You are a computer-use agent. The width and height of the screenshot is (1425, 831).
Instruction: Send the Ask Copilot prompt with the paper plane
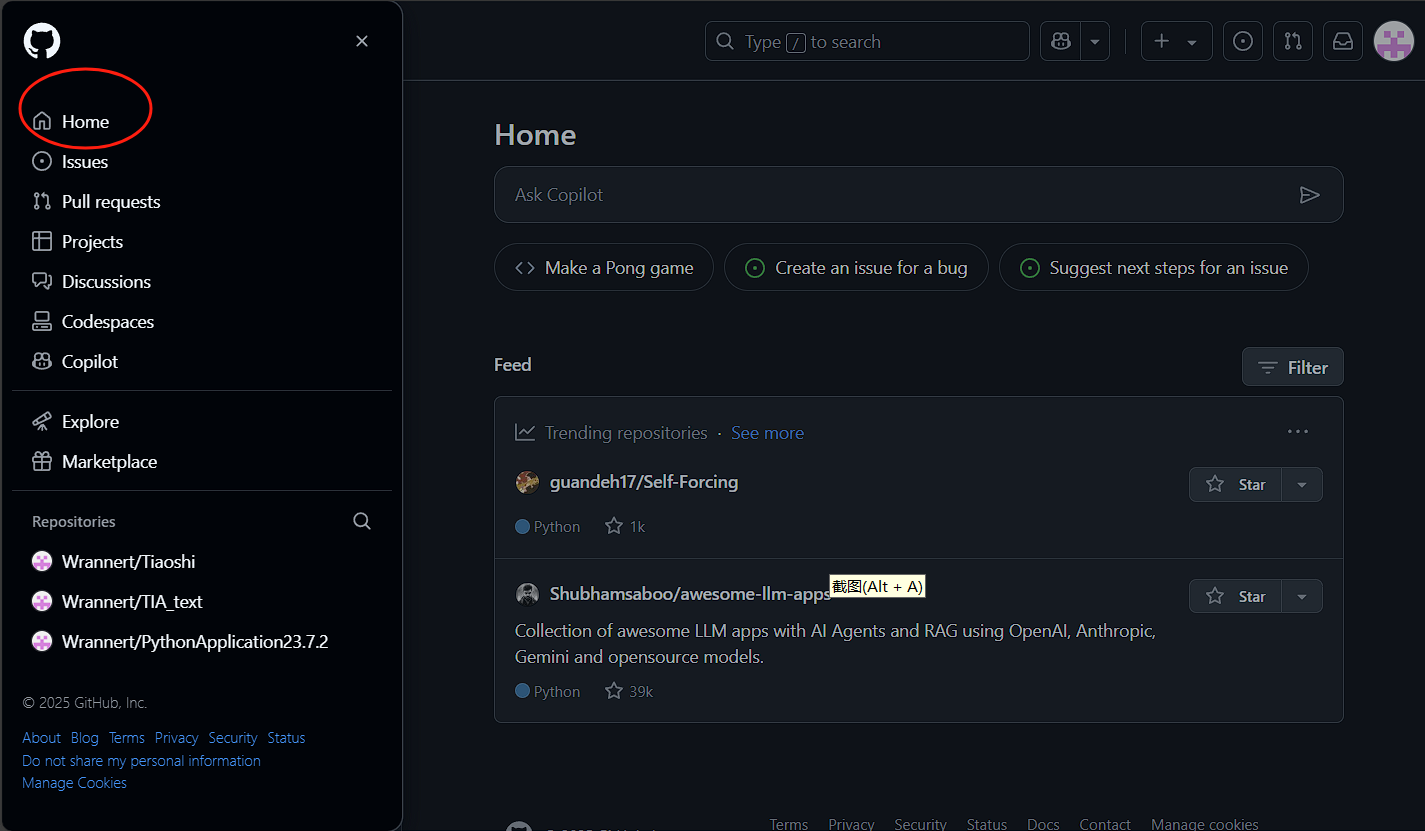point(1310,195)
